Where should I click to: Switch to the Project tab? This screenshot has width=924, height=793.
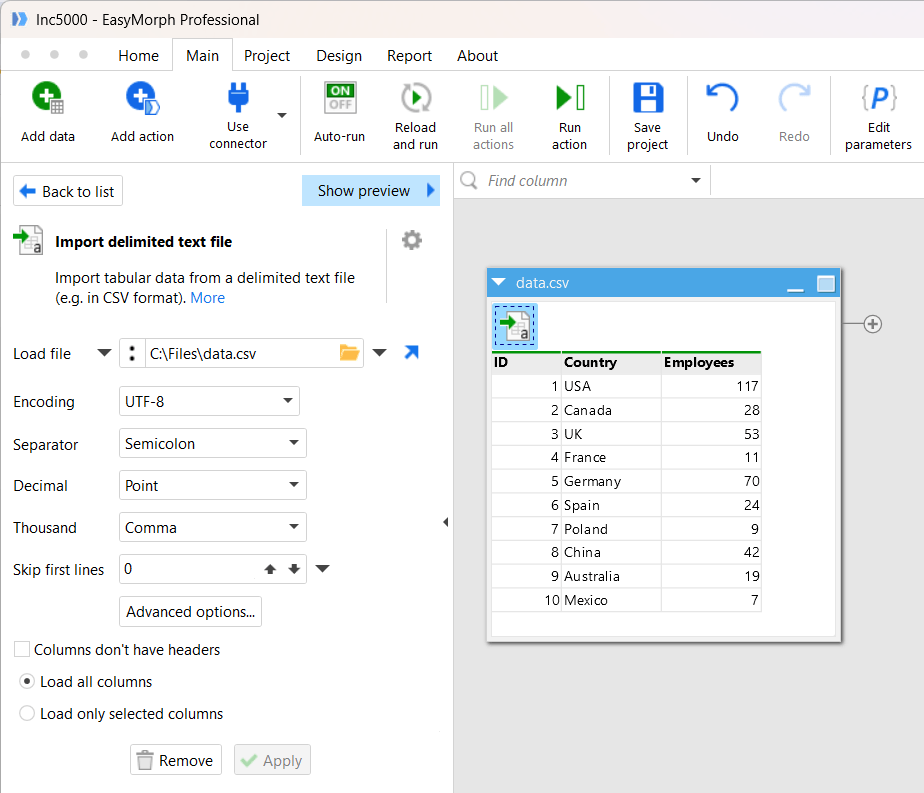(267, 55)
